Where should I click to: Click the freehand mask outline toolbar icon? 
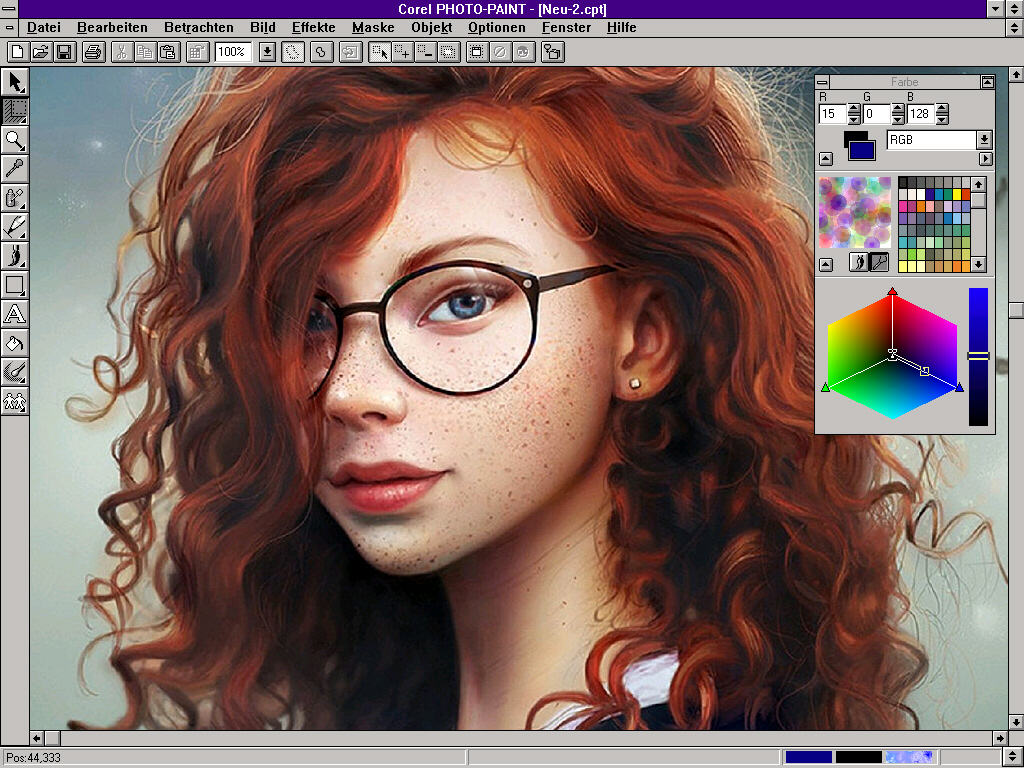click(x=293, y=52)
